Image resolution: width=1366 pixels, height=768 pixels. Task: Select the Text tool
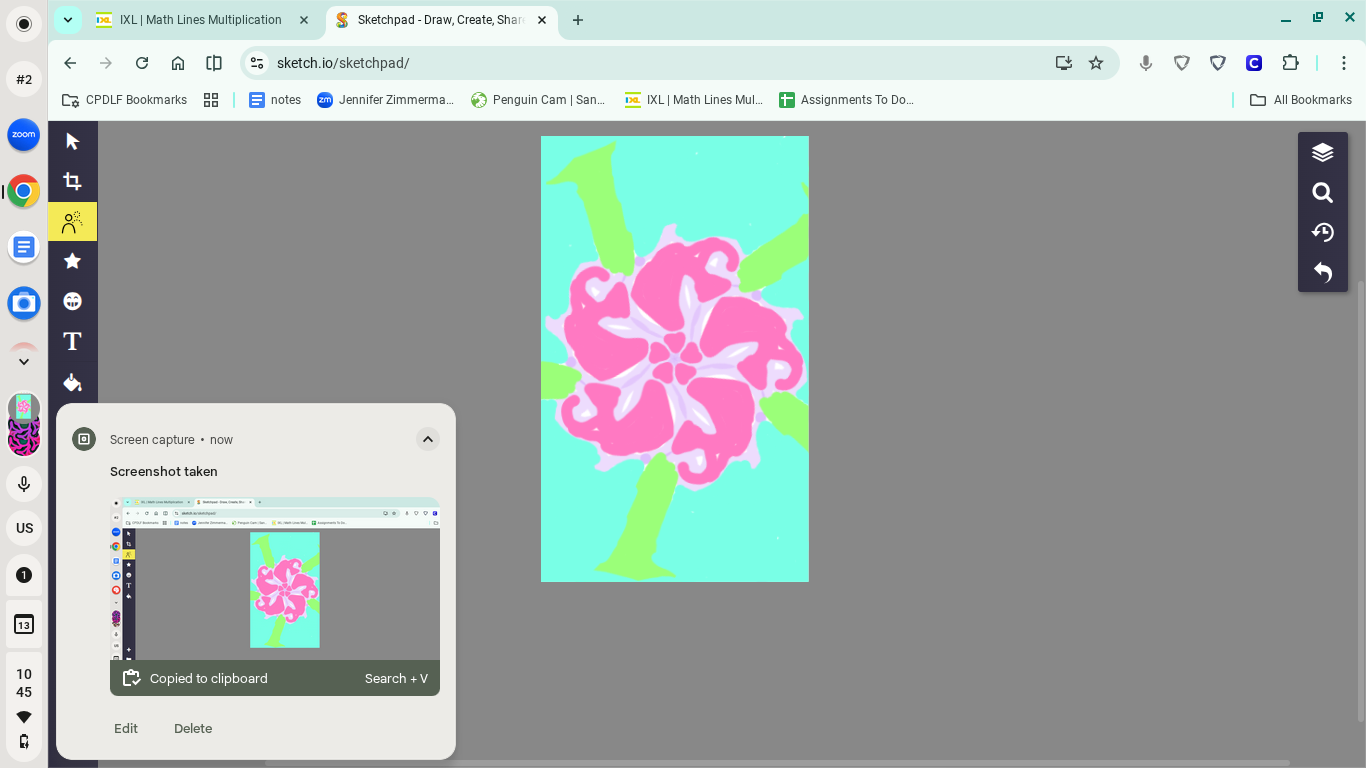[x=72, y=341]
